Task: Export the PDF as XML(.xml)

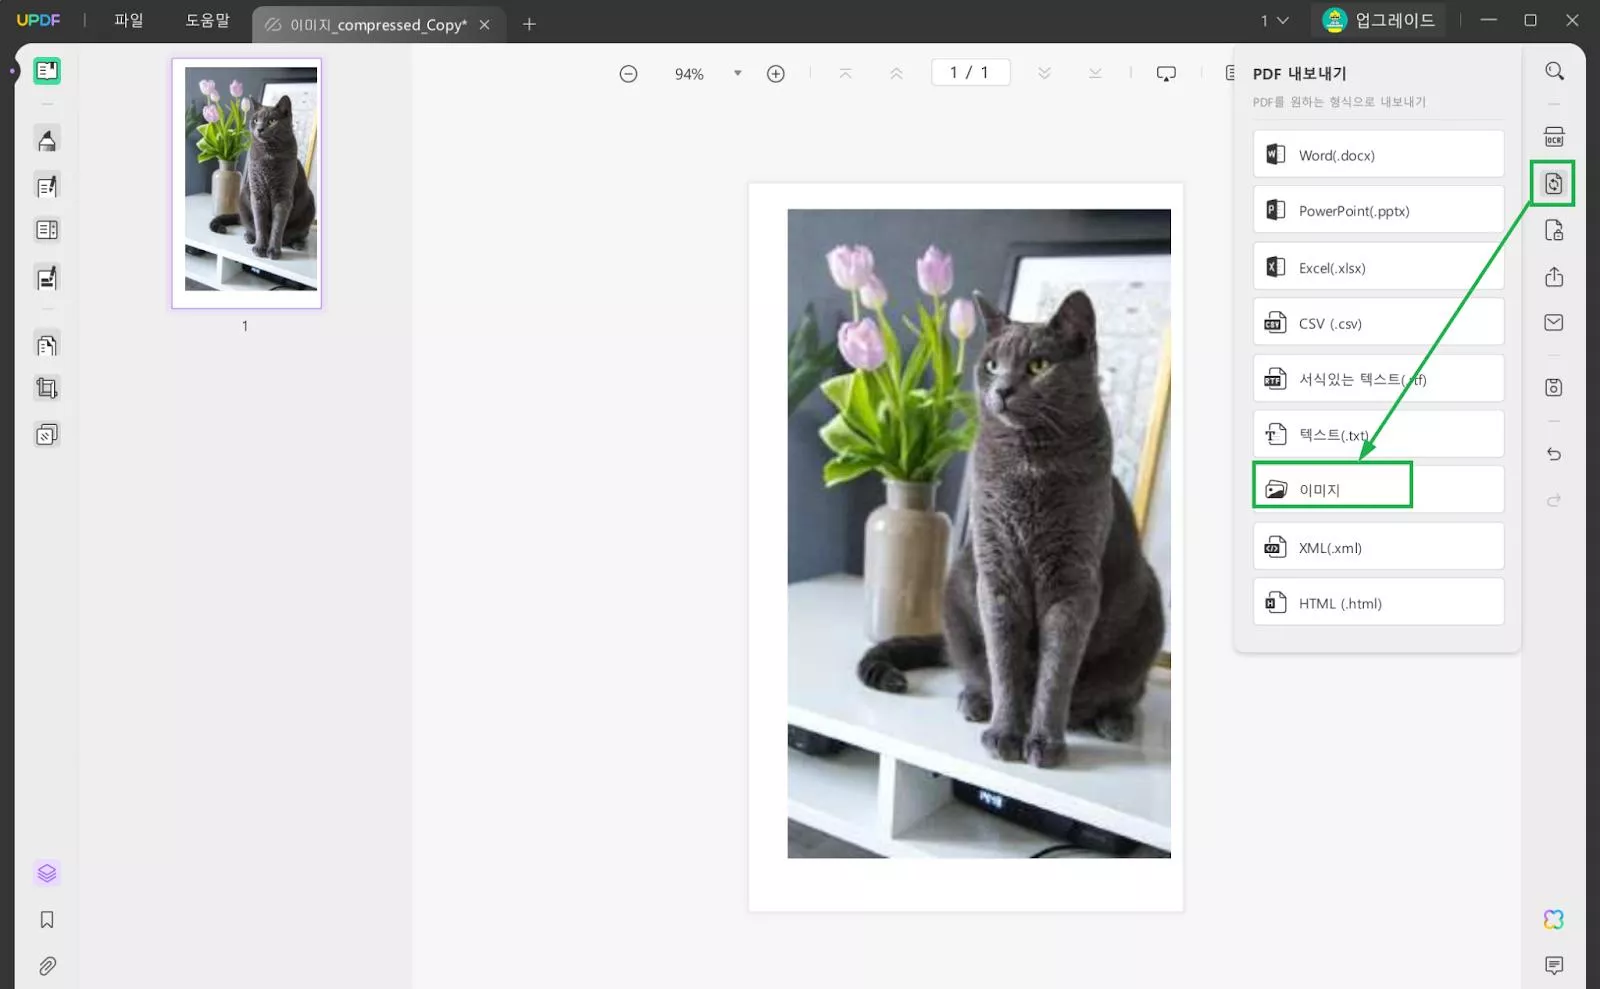Action: click(x=1378, y=547)
